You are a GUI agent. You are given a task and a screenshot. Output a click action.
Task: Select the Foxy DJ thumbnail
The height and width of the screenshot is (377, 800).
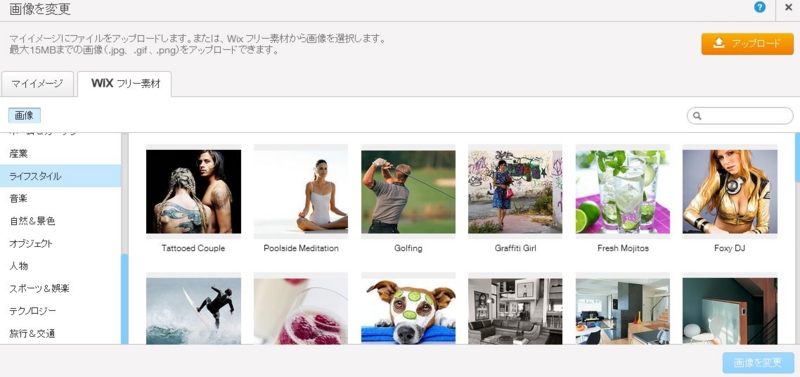tap(730, 191)
